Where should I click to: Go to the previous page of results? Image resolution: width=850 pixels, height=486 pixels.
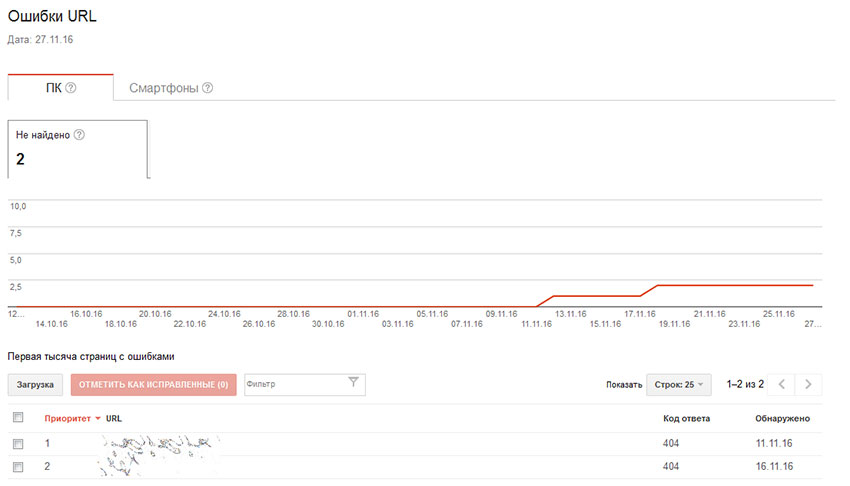click(x=782, y=384)
